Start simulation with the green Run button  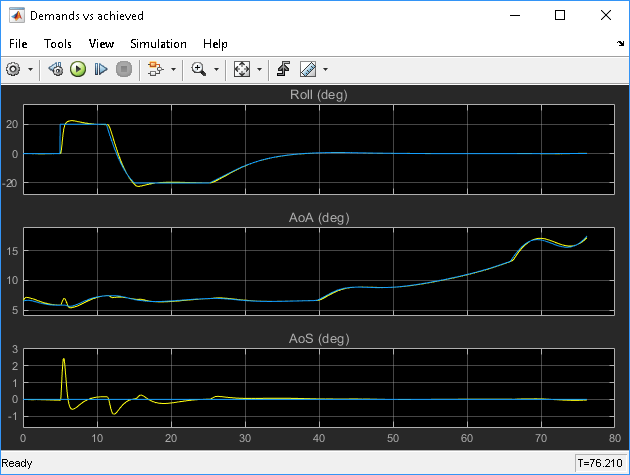[x=78, y=69]
